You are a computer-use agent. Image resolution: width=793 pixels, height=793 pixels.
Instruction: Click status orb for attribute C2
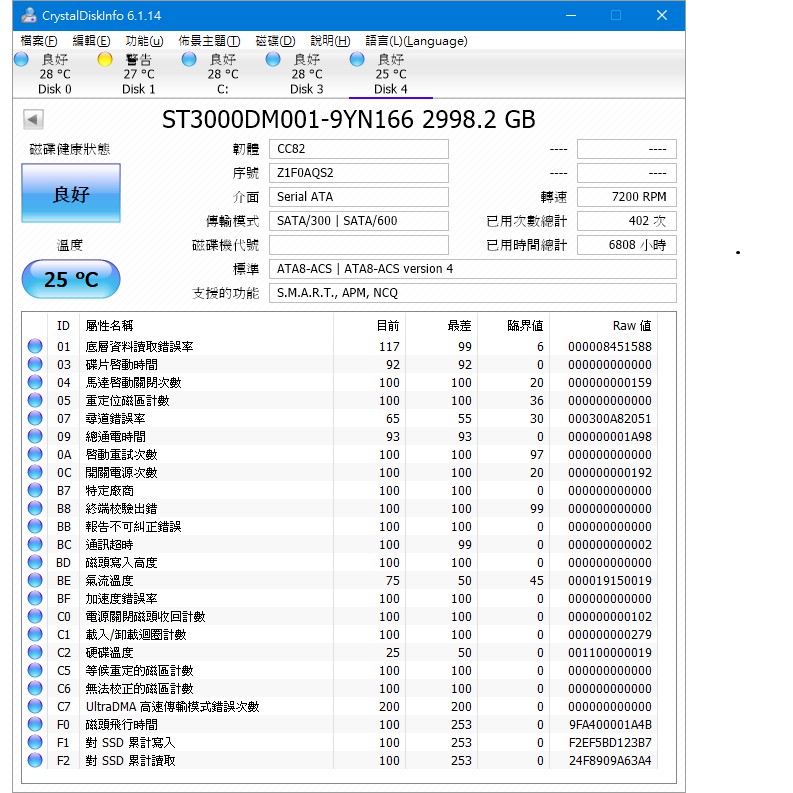35,652
